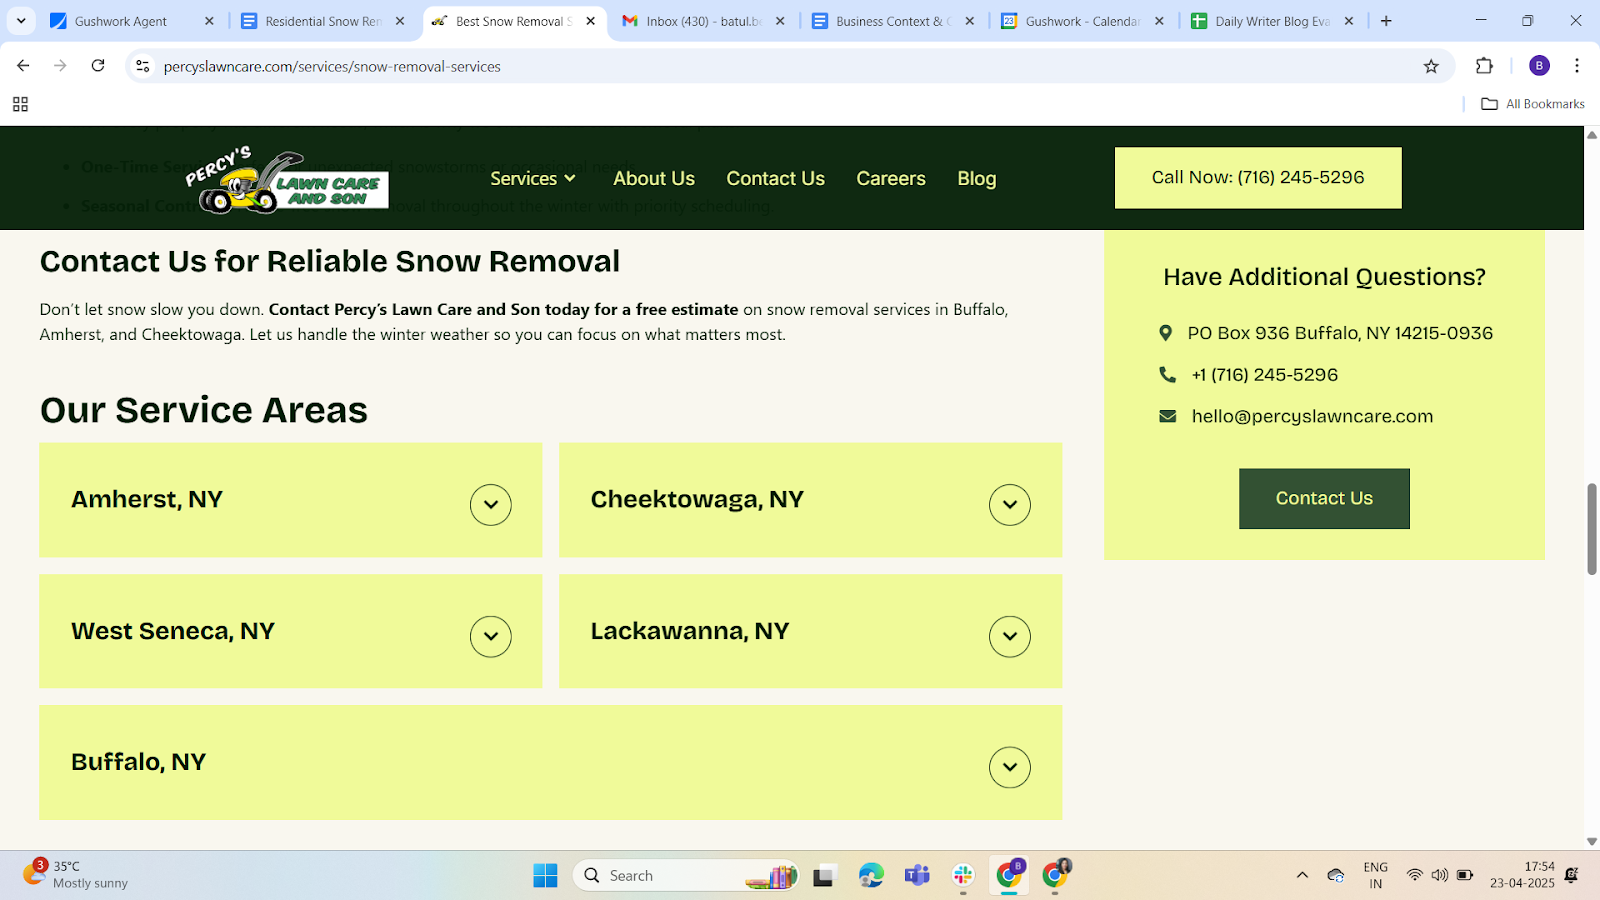Open Chrome three-dot menu
Screen dimensions: 1600x900
(1577, 66)
